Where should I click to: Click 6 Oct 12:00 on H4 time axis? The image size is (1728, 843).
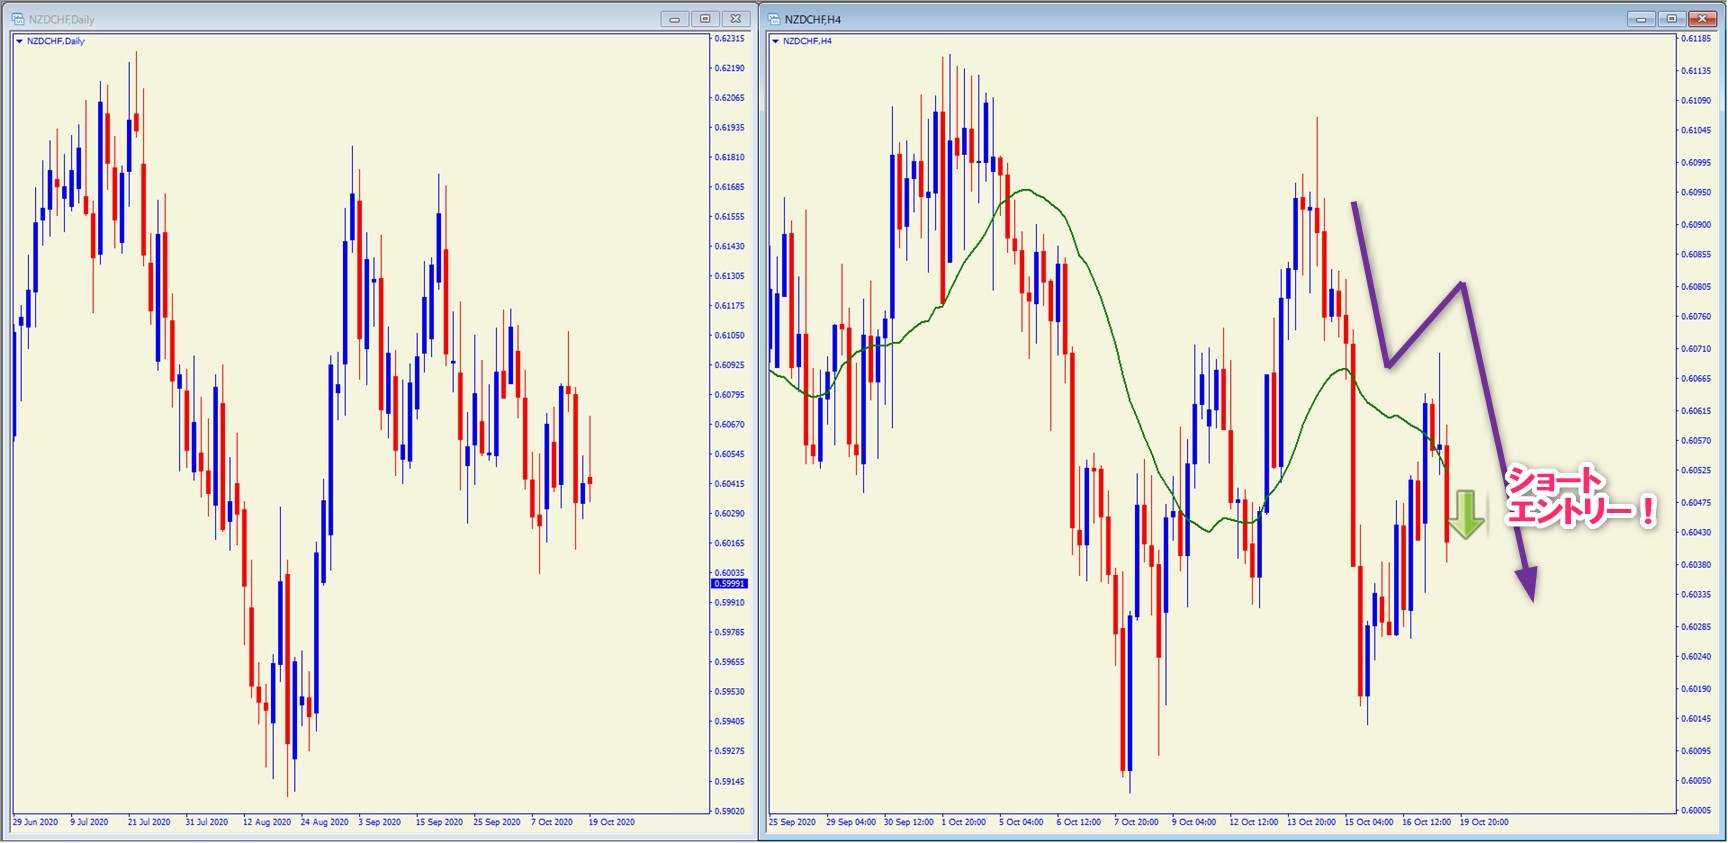(1079, 822)
